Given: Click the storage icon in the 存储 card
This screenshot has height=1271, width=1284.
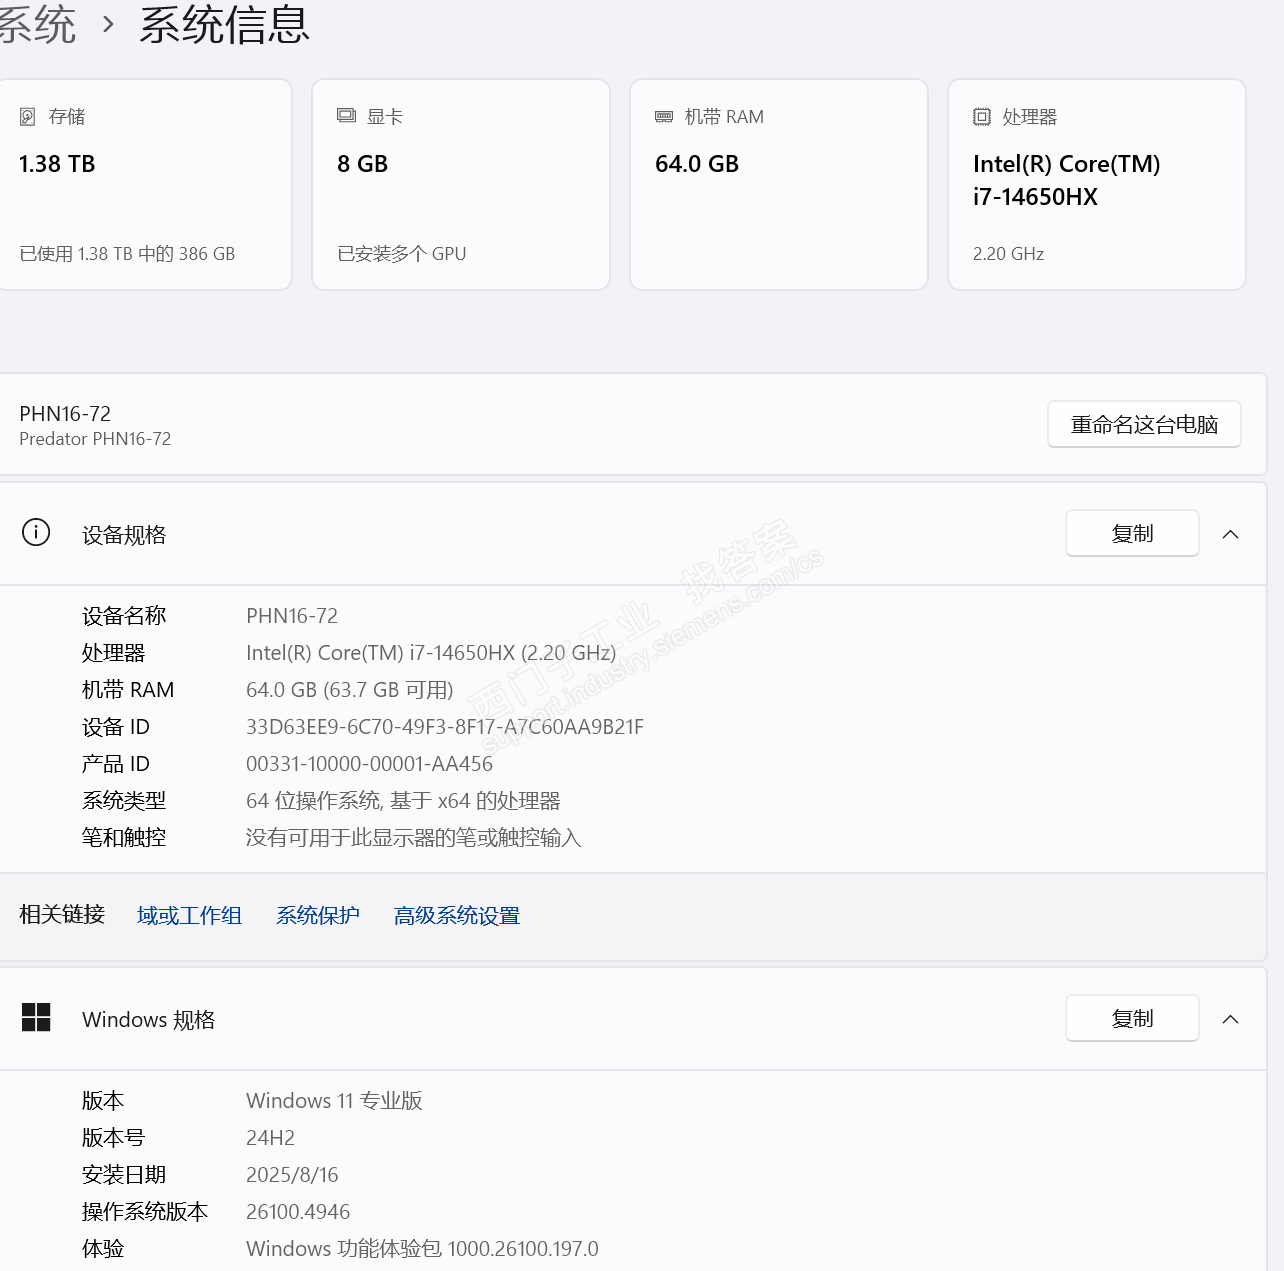Looking at the screenshot, I should click(x=28, y=117).
